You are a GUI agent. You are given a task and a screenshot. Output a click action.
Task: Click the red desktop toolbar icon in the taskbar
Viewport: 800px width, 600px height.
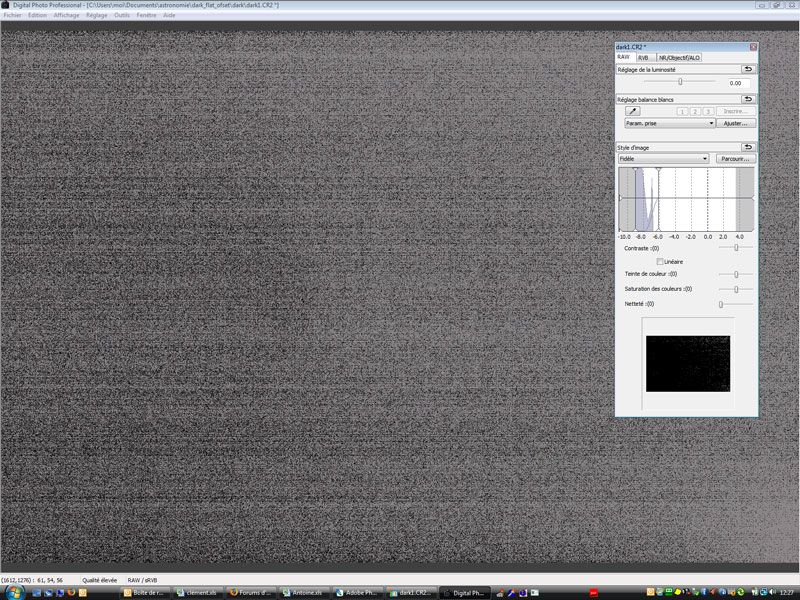(594, 593)
